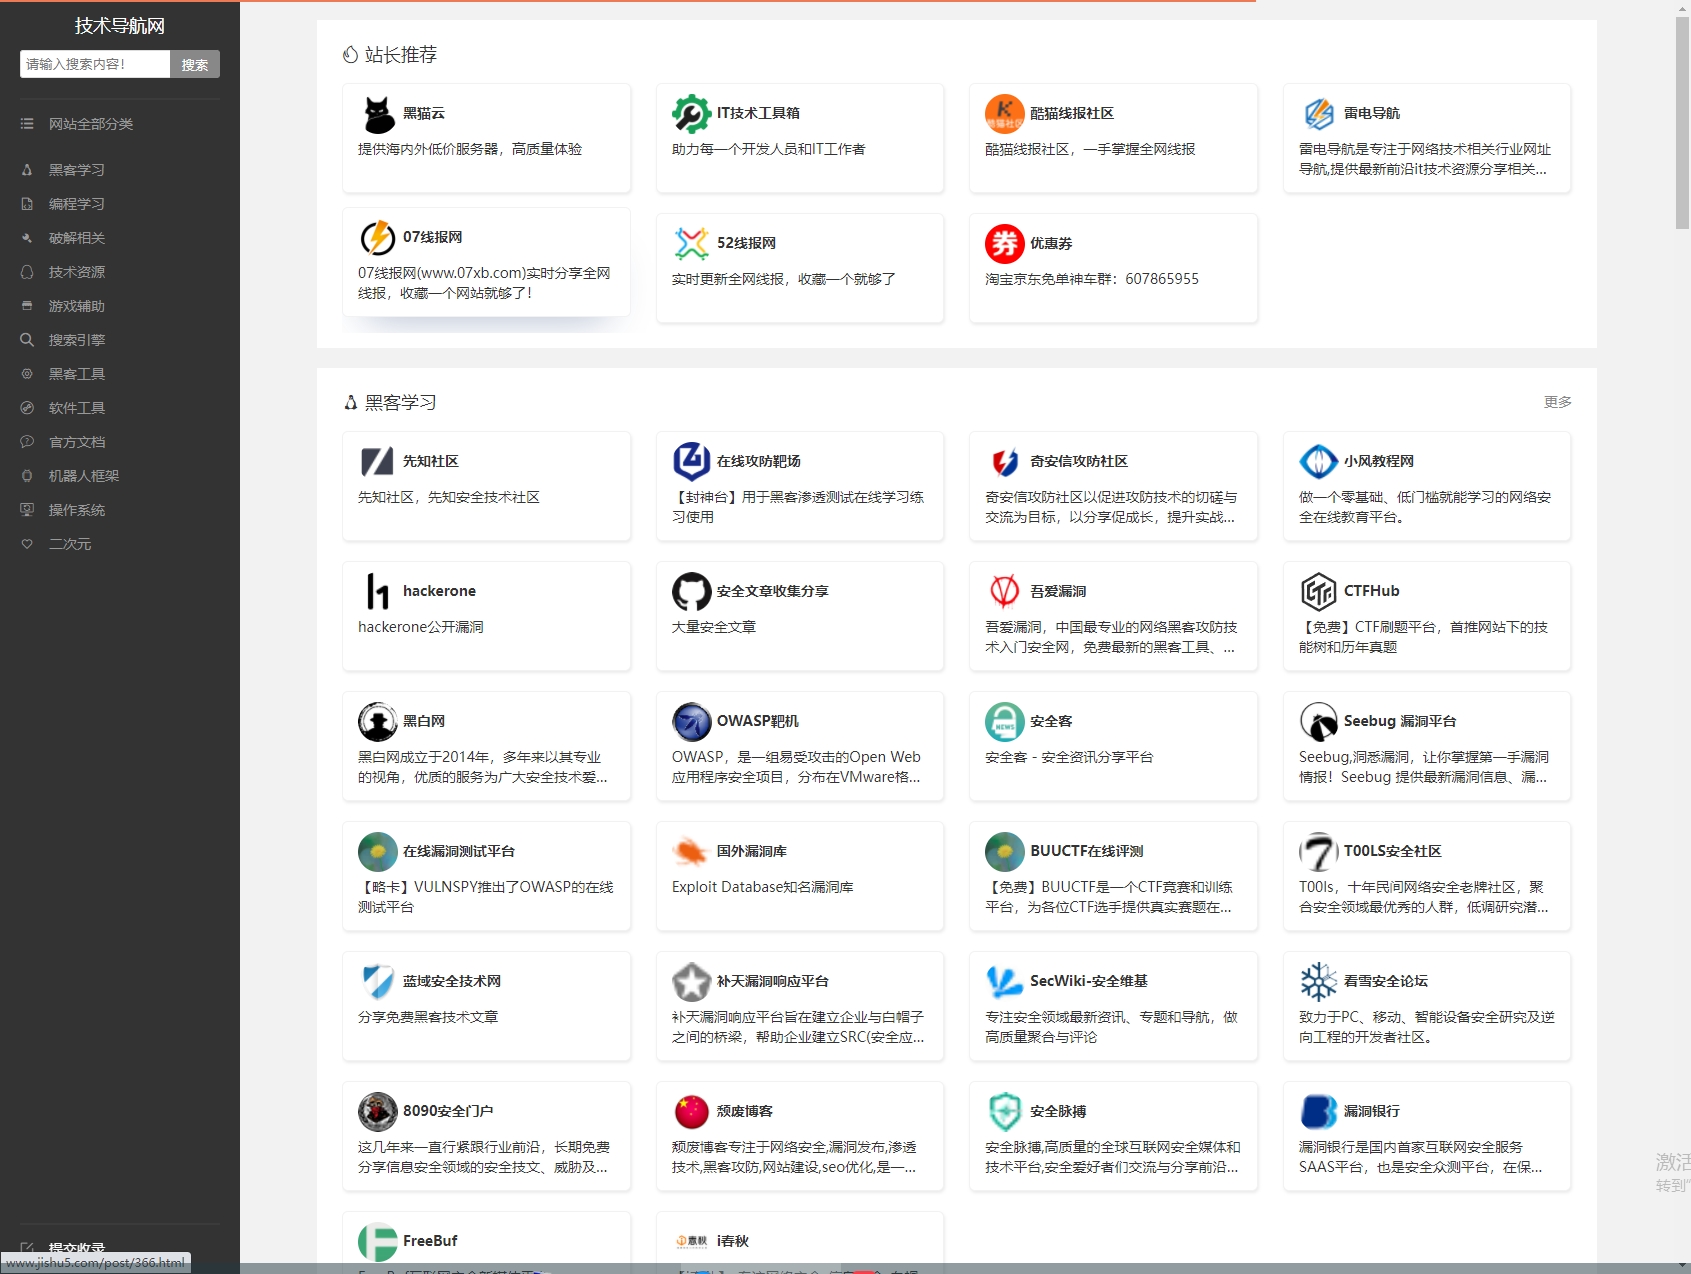Click the FreeBuf green logo icon
The image size is (1691, 1274).
[x=378, y=1242]
